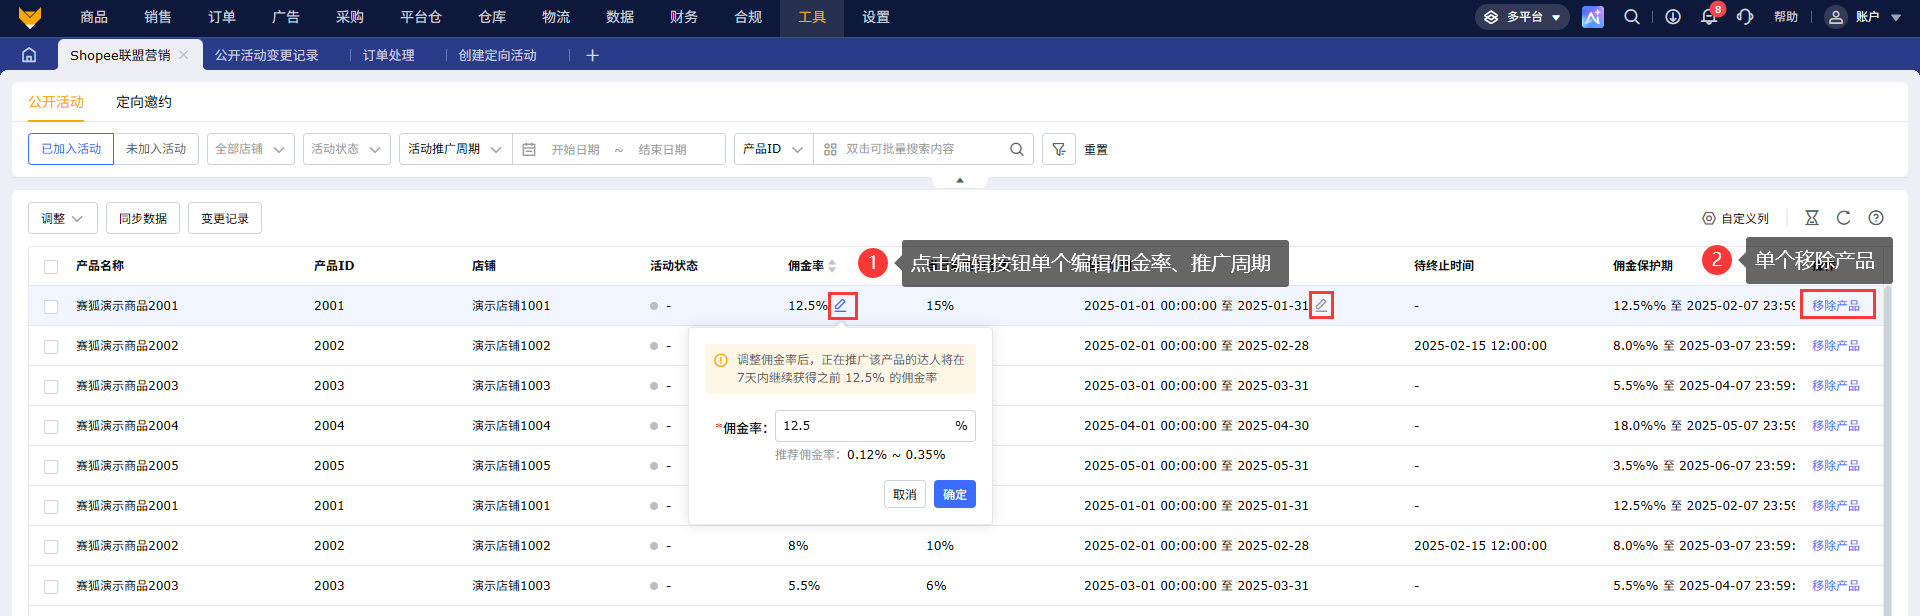The image size is (1920, 616).
Task: Click the fox logo icon
Action: (30, 17)
